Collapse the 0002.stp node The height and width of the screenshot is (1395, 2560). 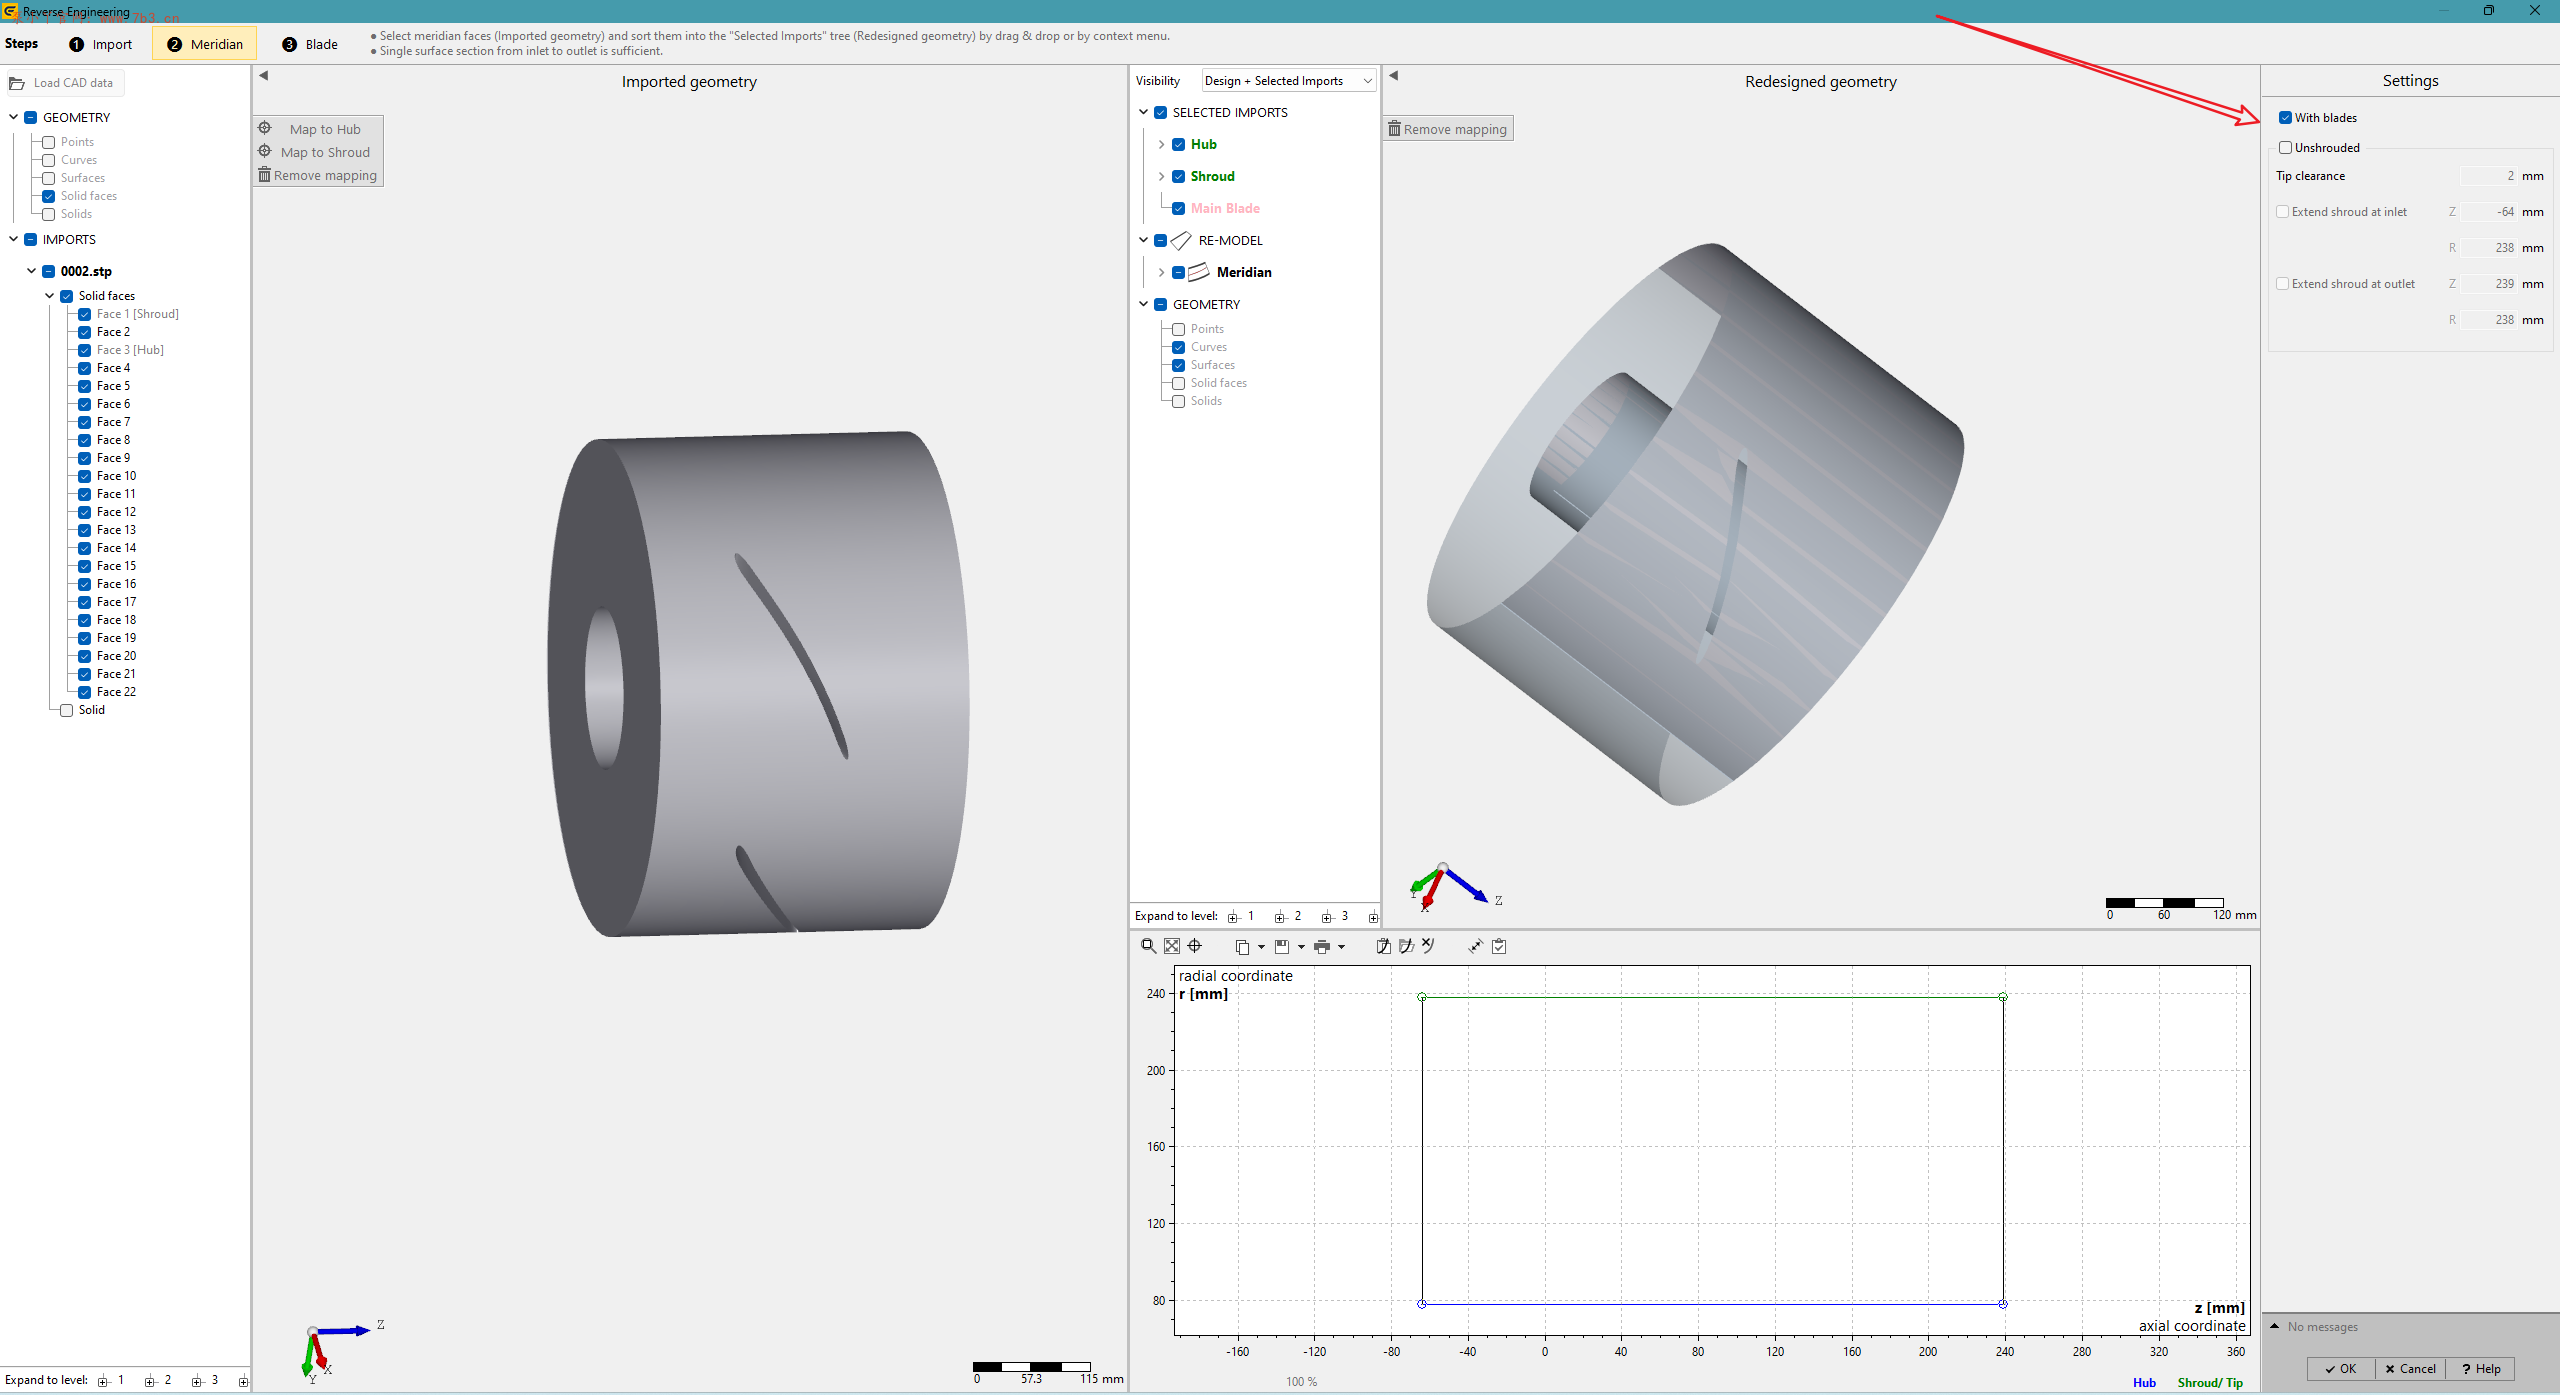pos(31,271)
